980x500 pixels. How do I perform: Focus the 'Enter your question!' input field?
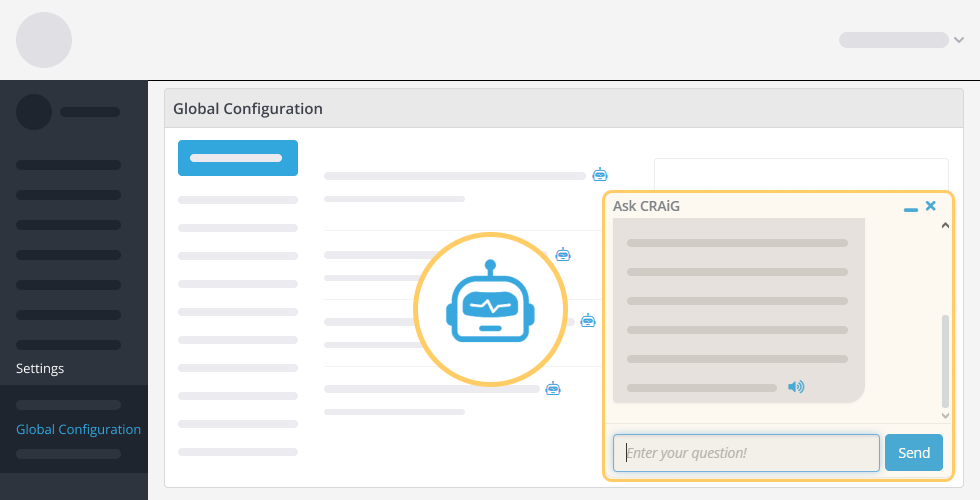746,453
